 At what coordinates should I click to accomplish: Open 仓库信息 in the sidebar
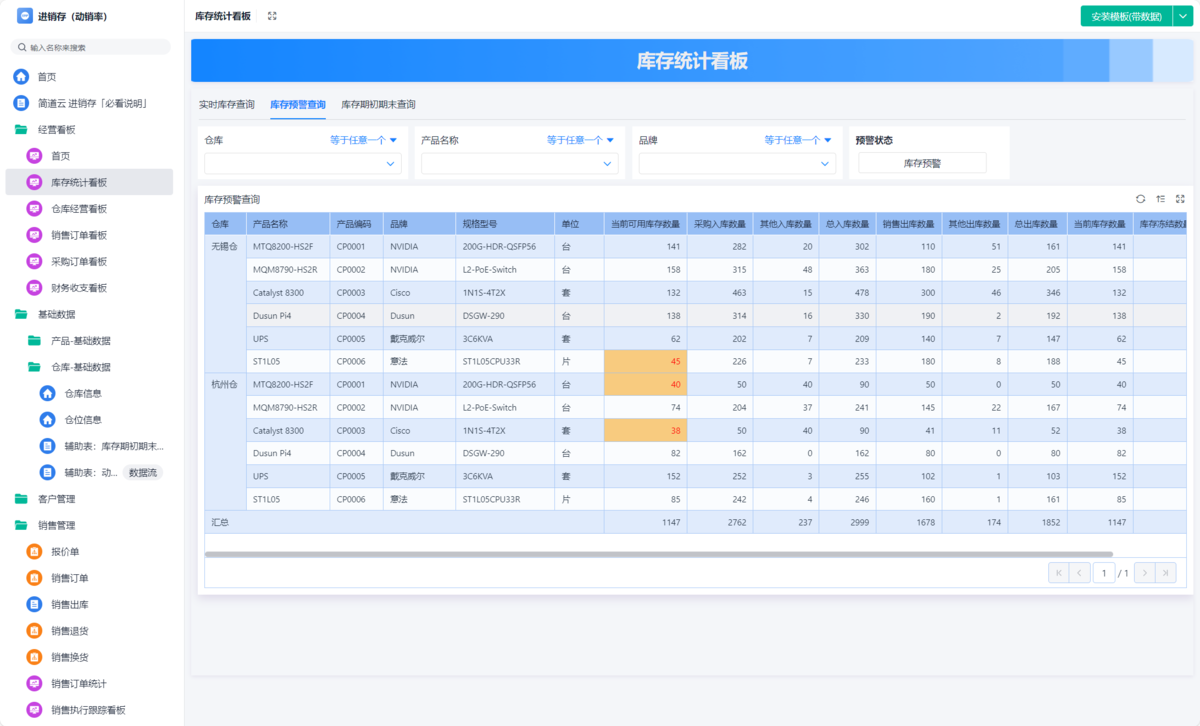pyautogui.click(x=82, y=394)
